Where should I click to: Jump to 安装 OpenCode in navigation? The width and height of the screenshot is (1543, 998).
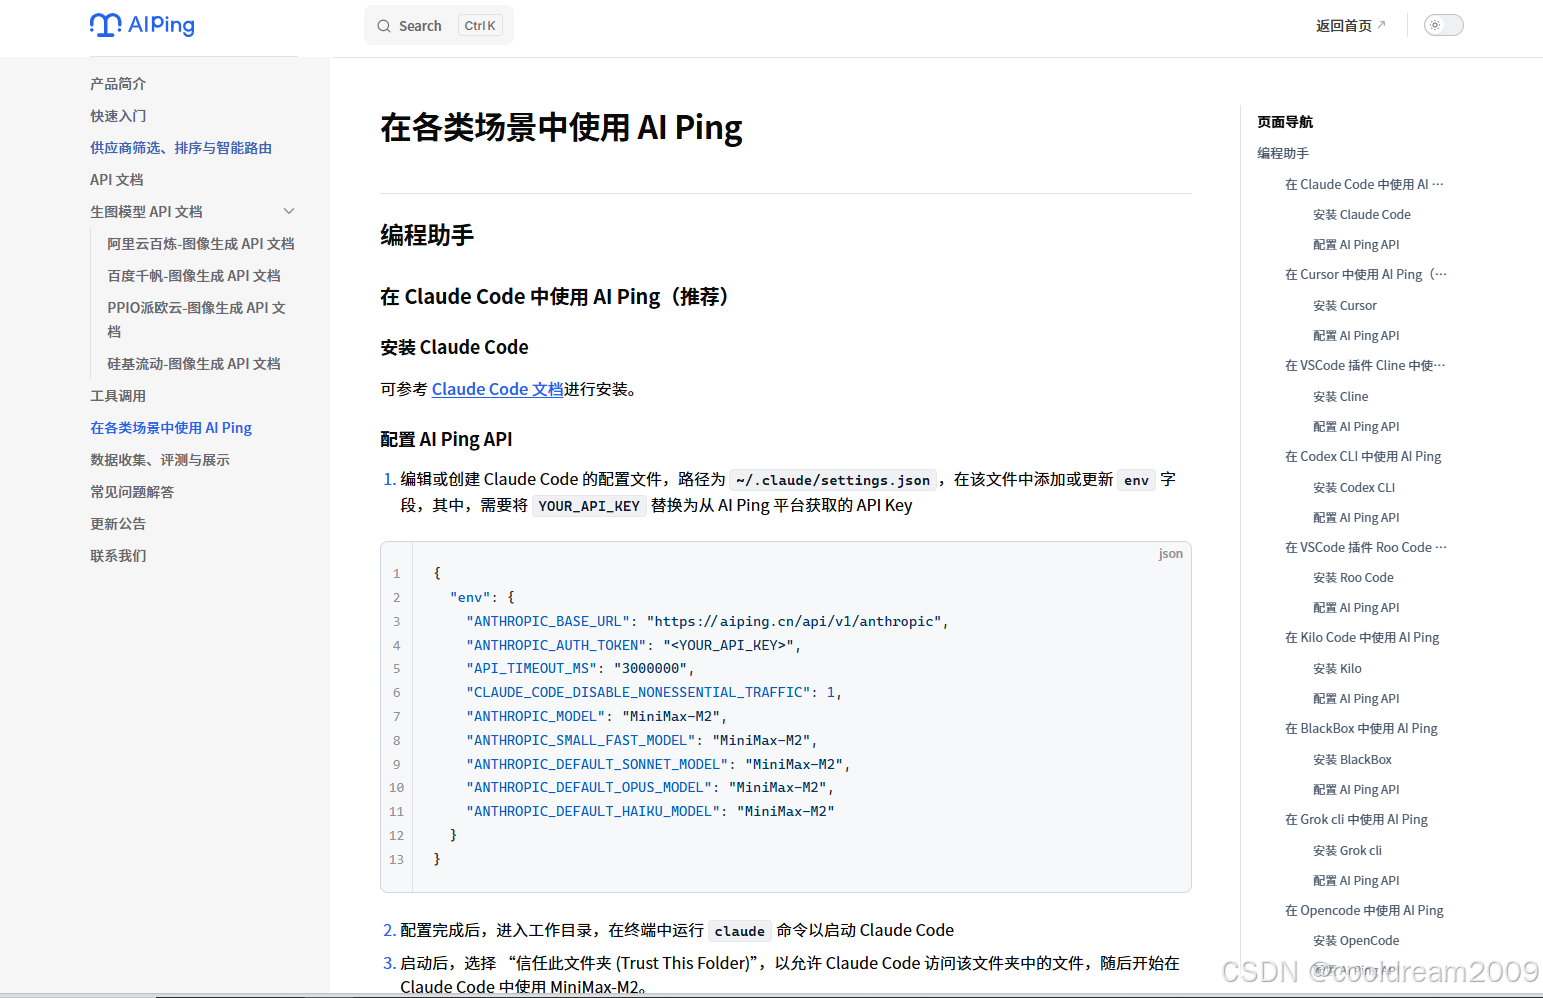pos(1356,940)
